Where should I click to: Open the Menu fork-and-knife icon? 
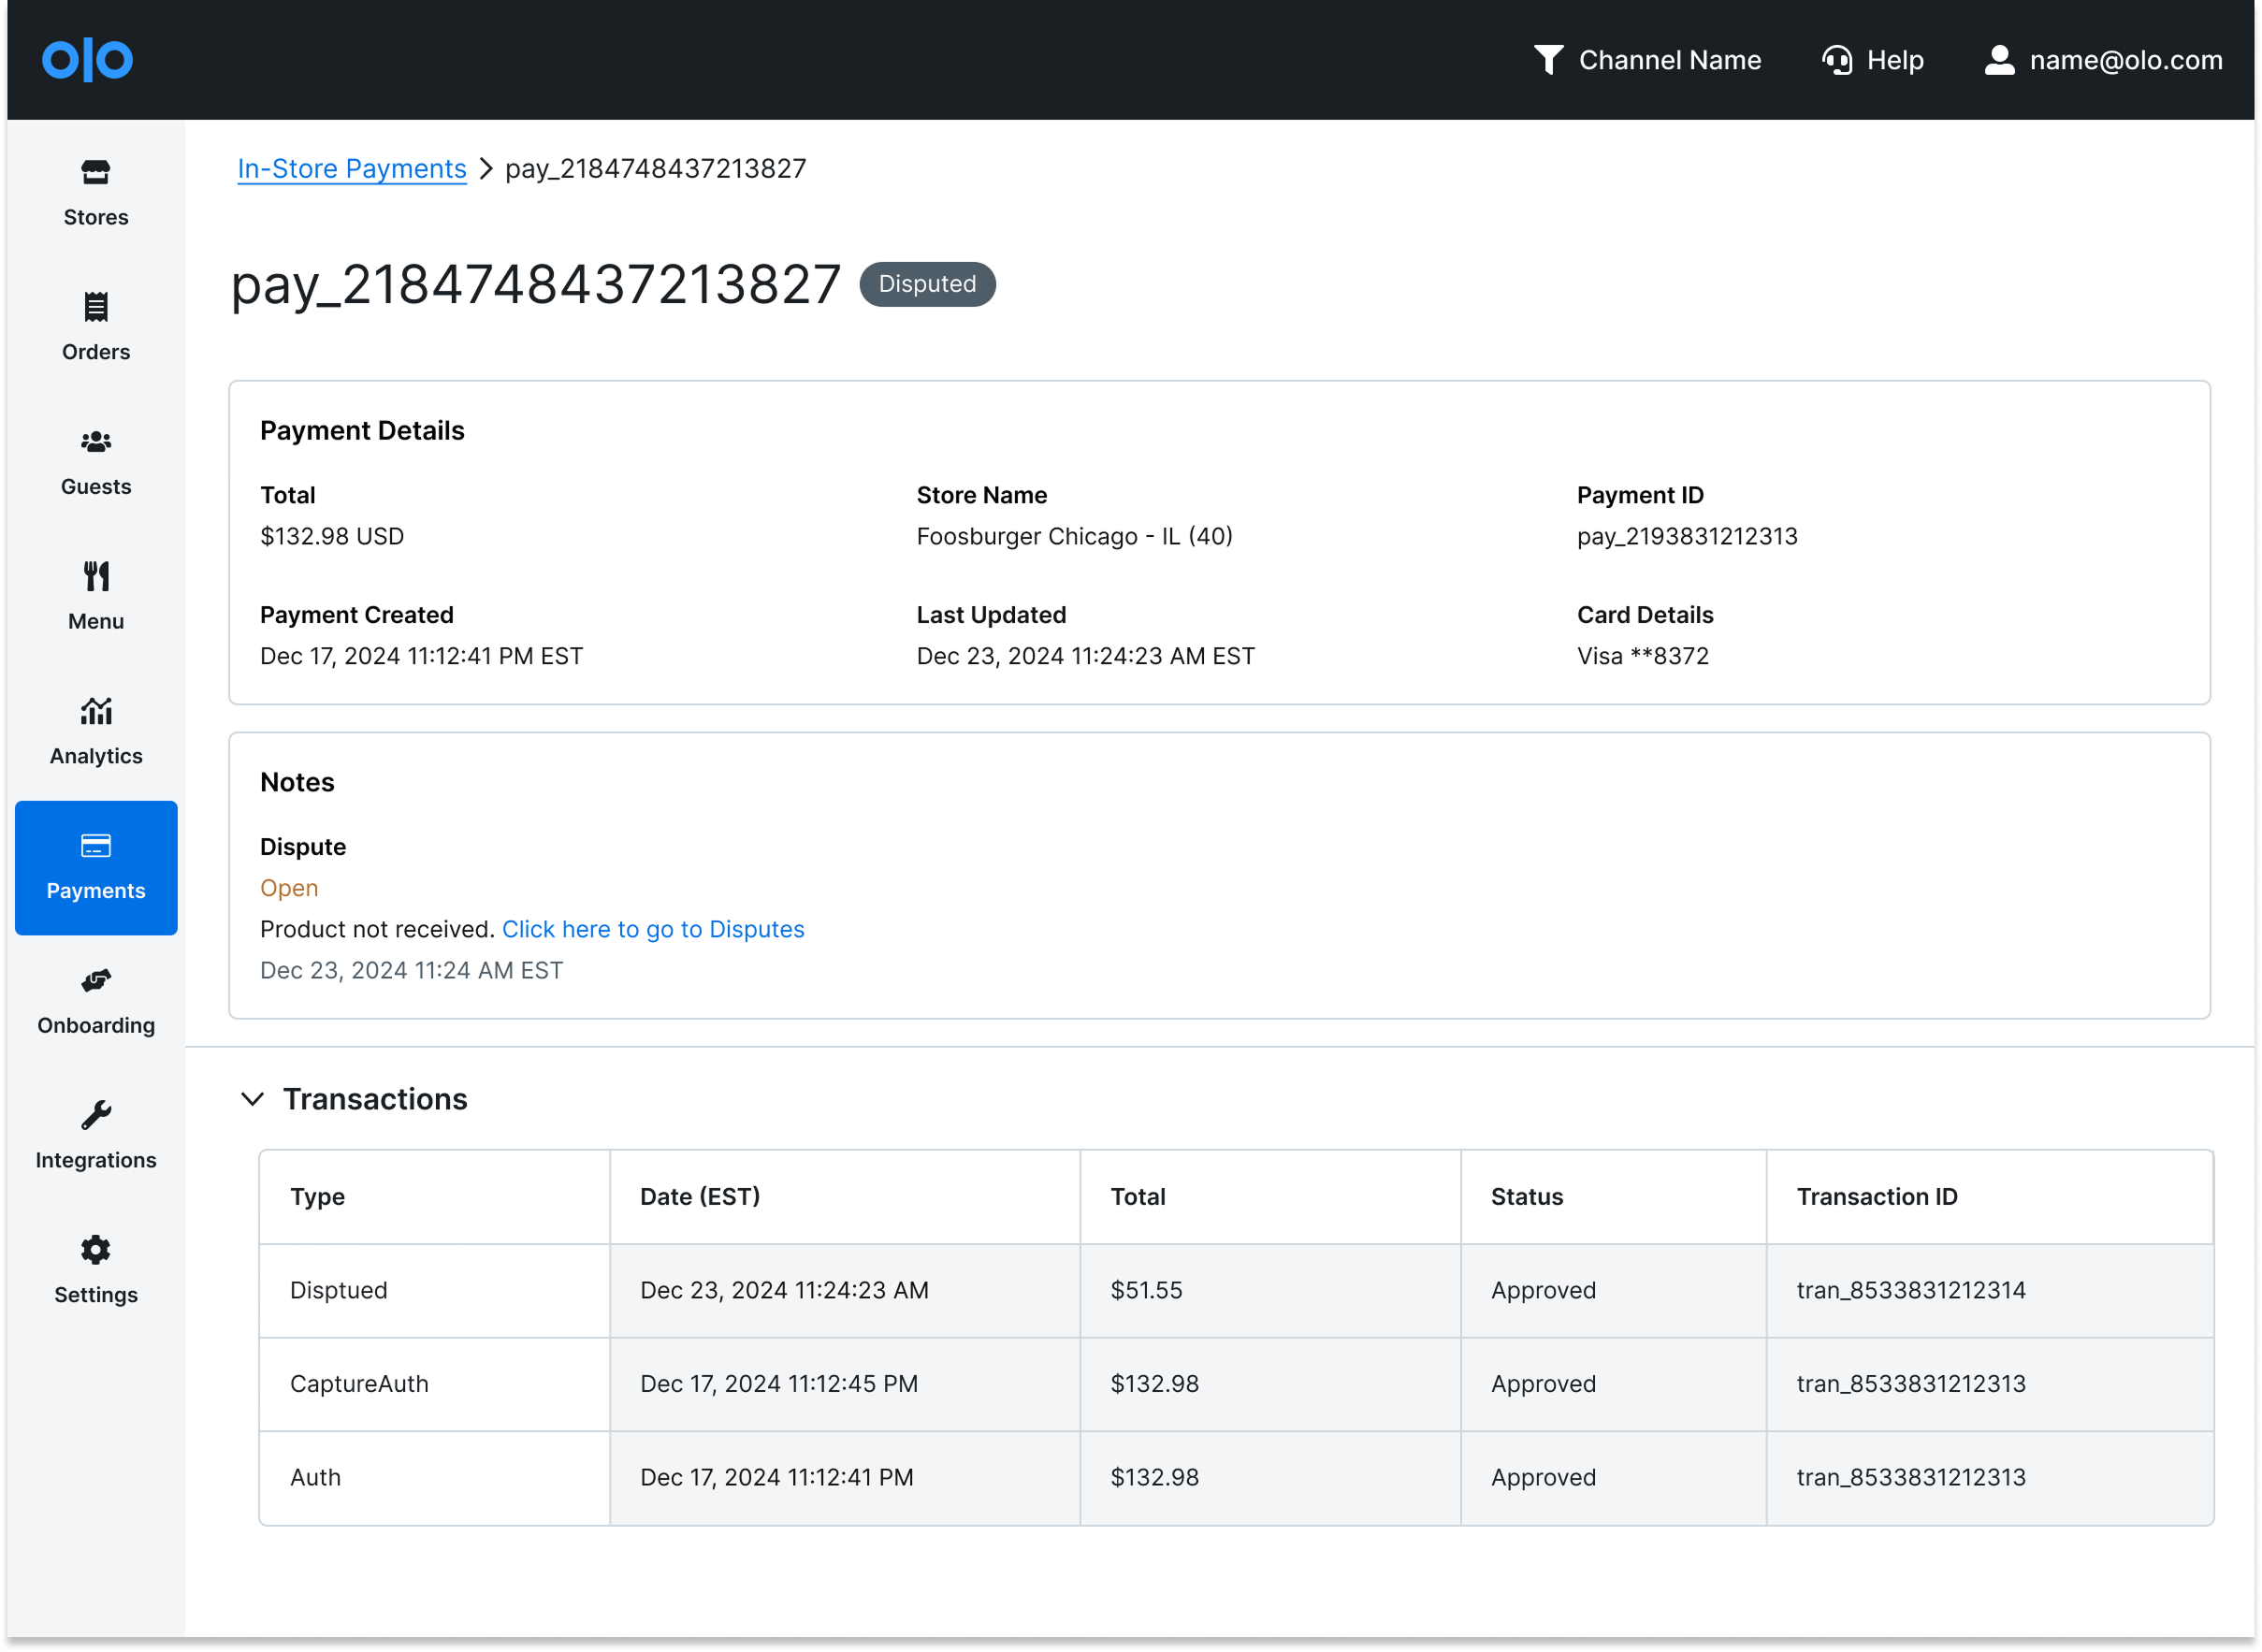pyautogui.click(x=96, y=577)
